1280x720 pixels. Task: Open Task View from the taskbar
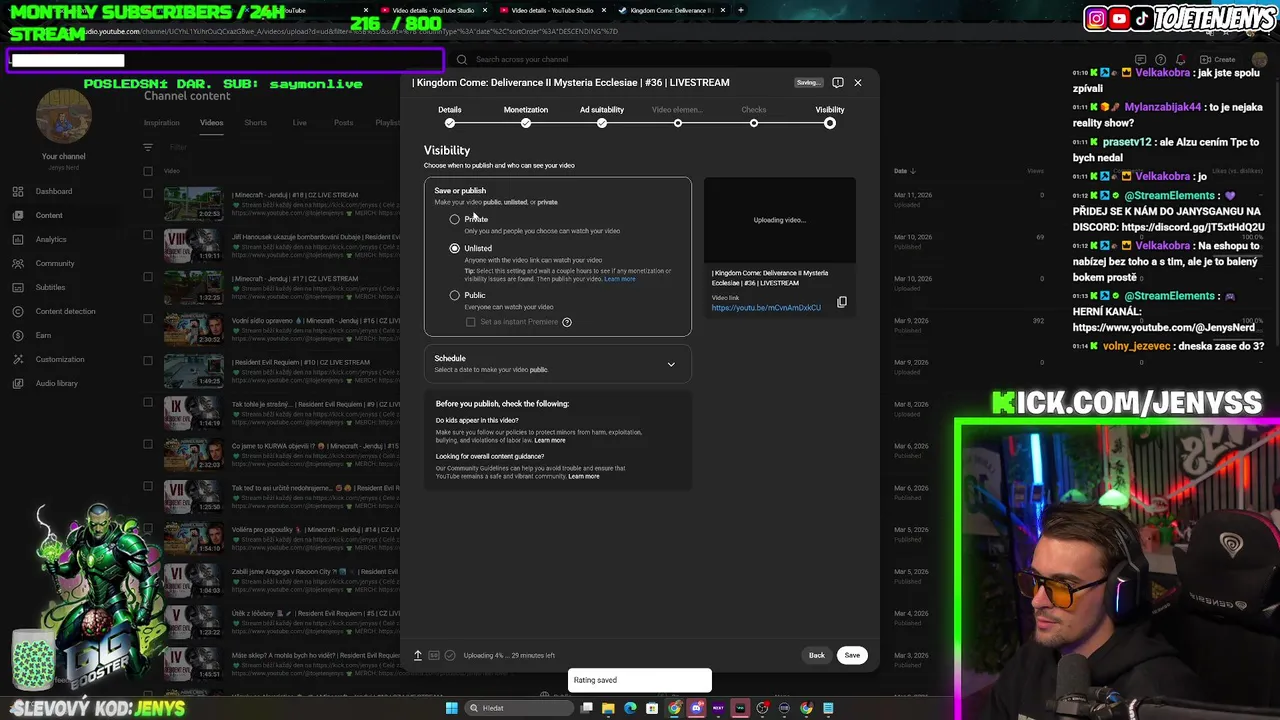[x=587, y=708]
